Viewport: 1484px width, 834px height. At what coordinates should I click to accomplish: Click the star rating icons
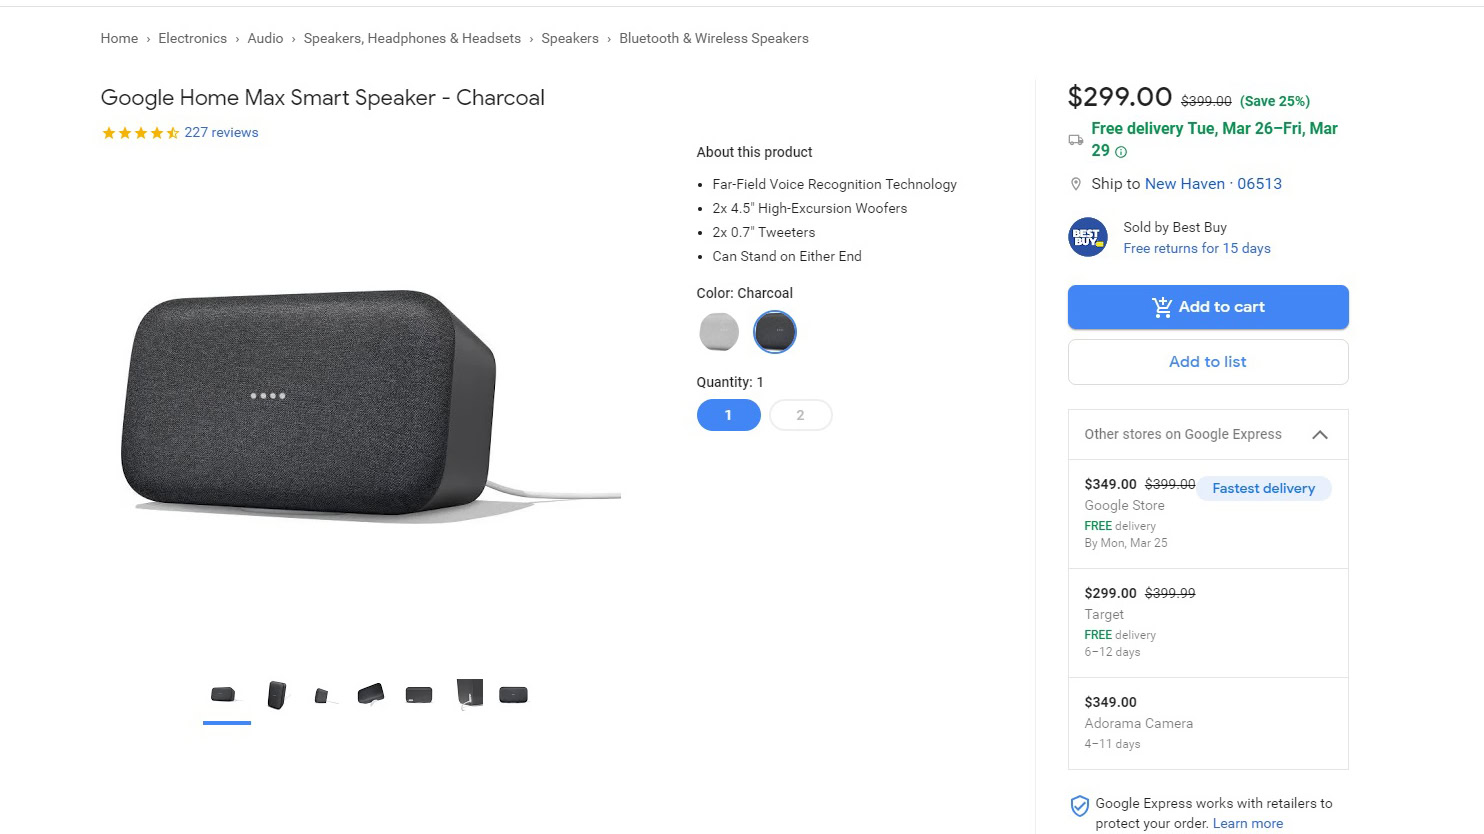point(140,133)
